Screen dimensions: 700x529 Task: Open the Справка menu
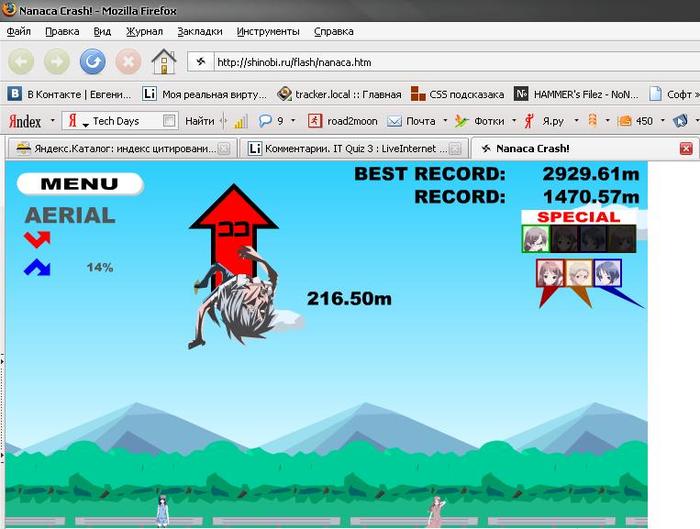(x=333, y=31)
